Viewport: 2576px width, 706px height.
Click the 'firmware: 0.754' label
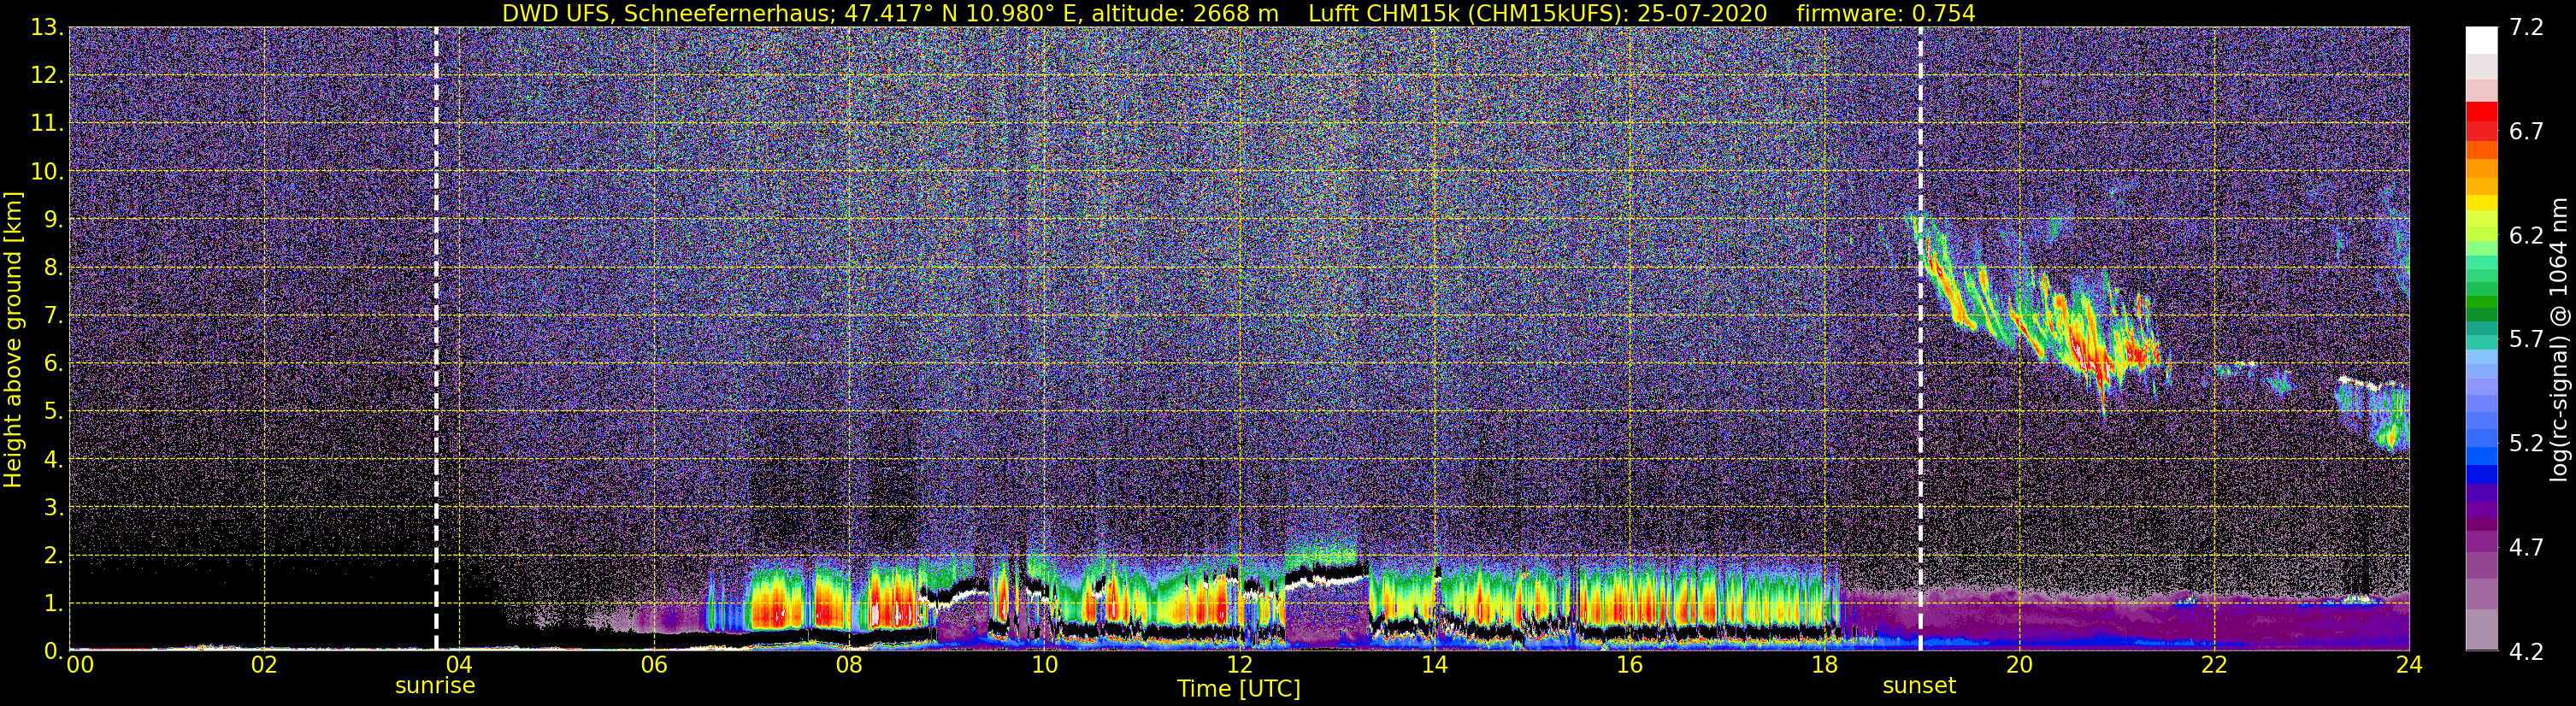point(1886,13)
